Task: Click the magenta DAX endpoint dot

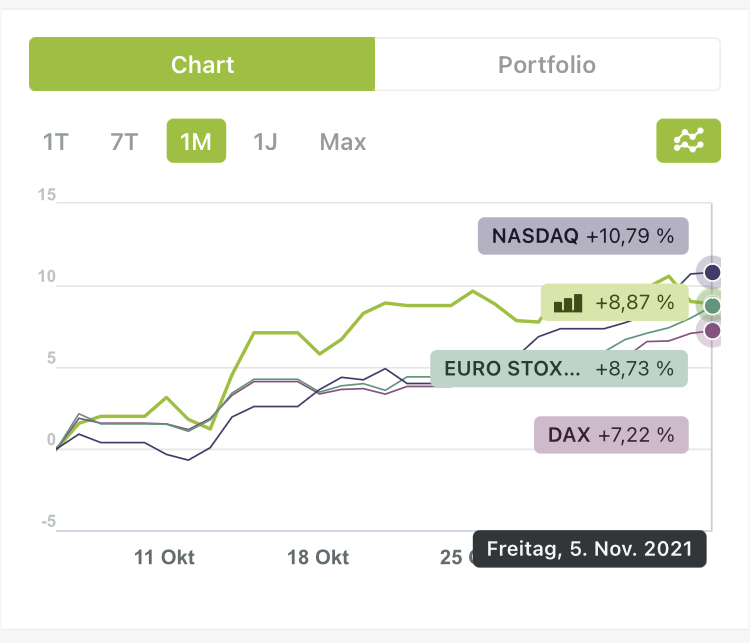Action: click(712, 331)
